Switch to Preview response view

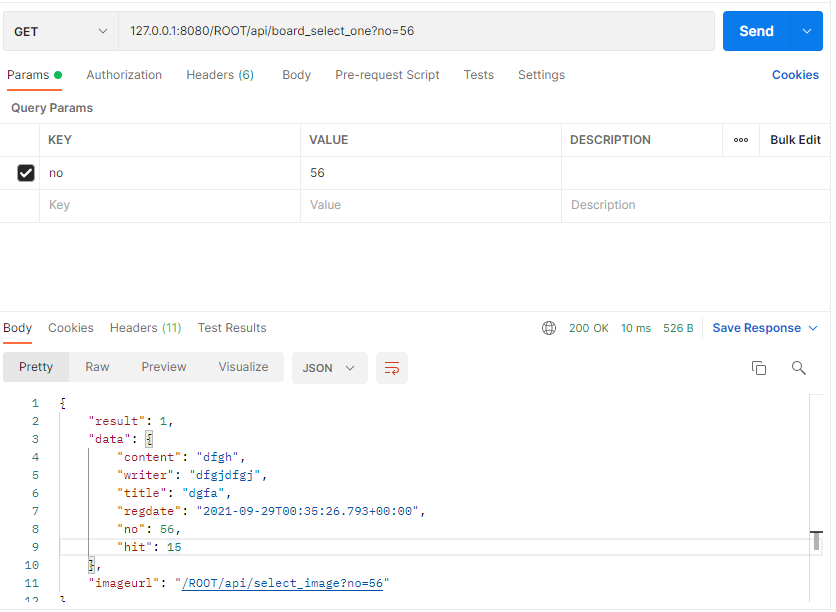coord(164,367)
